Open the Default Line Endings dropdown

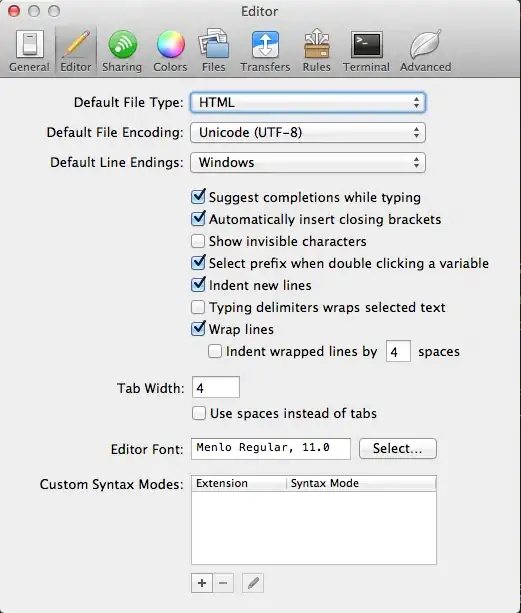point(308,163)
